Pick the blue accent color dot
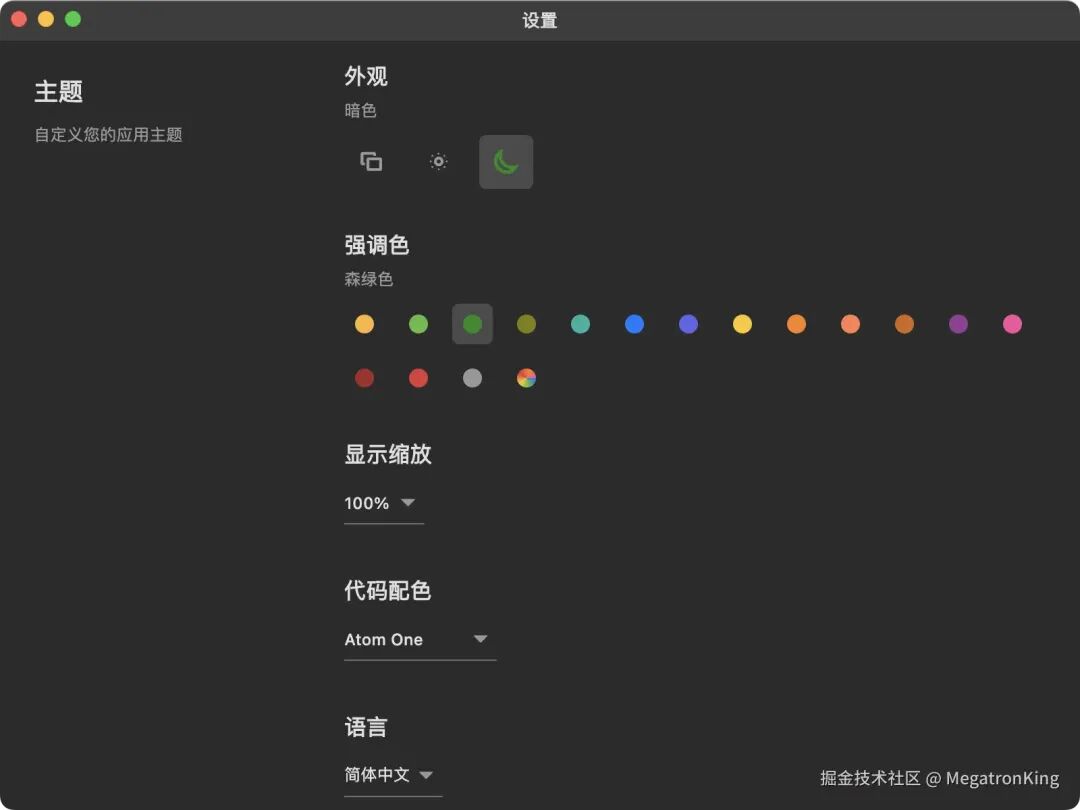The height and width of the screenshot is (810, 1080). (x=634, y=323)
